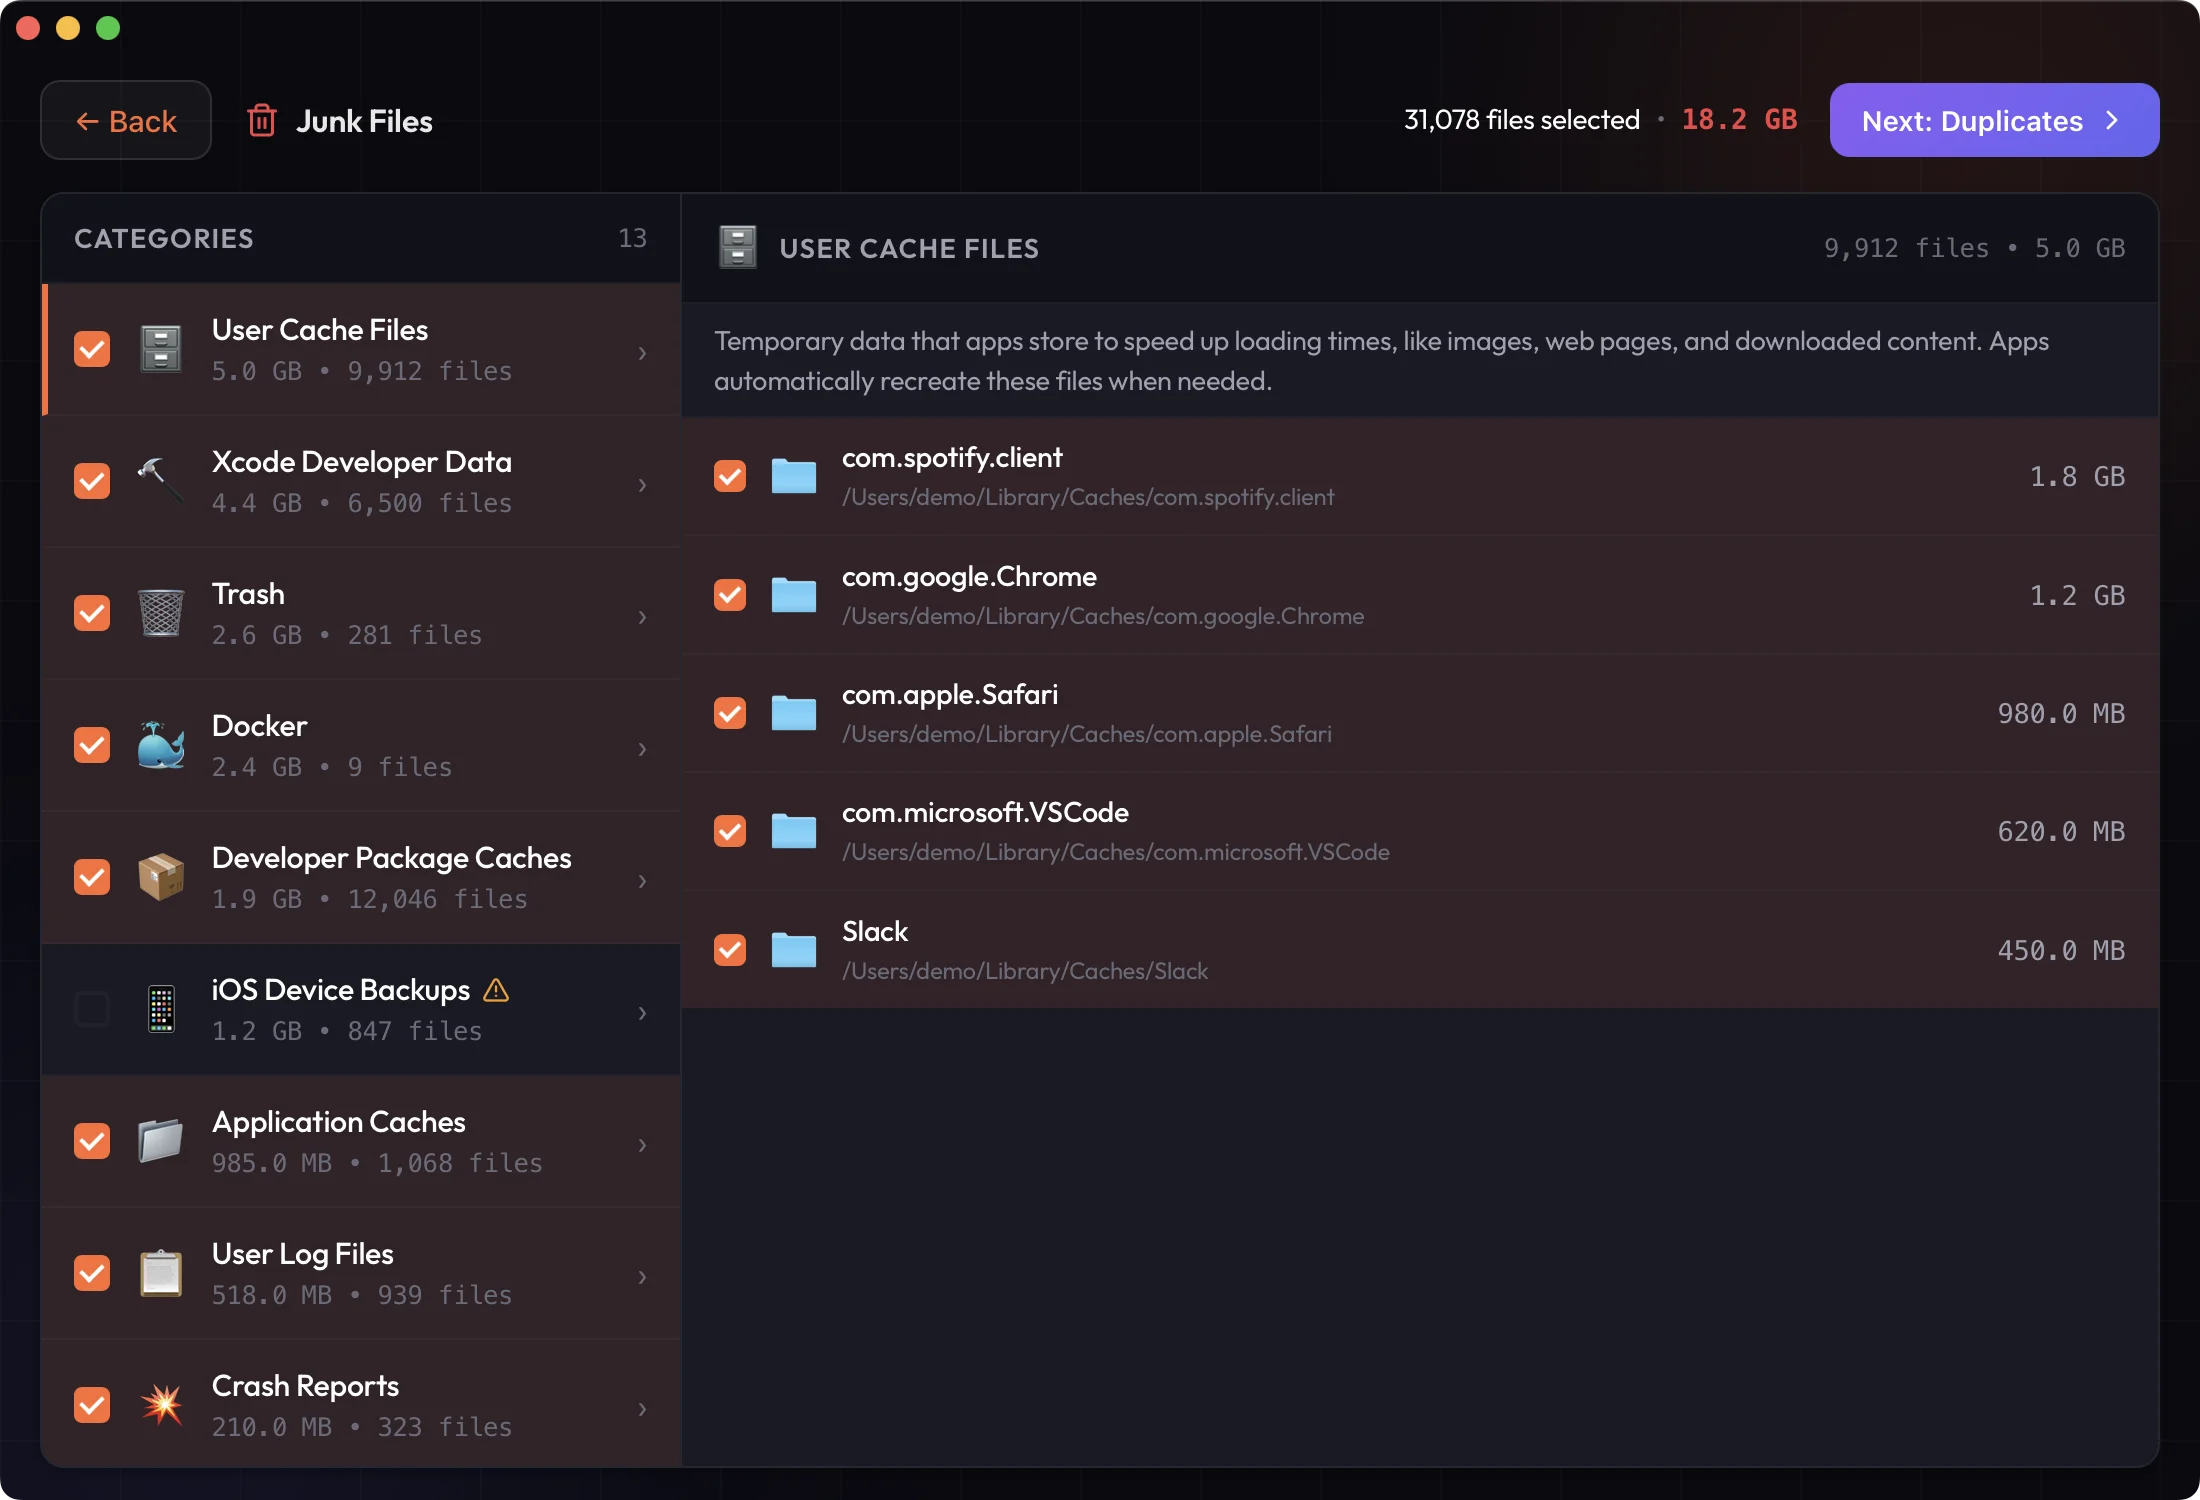2200x1500 pixels.
Task: Select the User Cache Files category
Action: [360, 349]
